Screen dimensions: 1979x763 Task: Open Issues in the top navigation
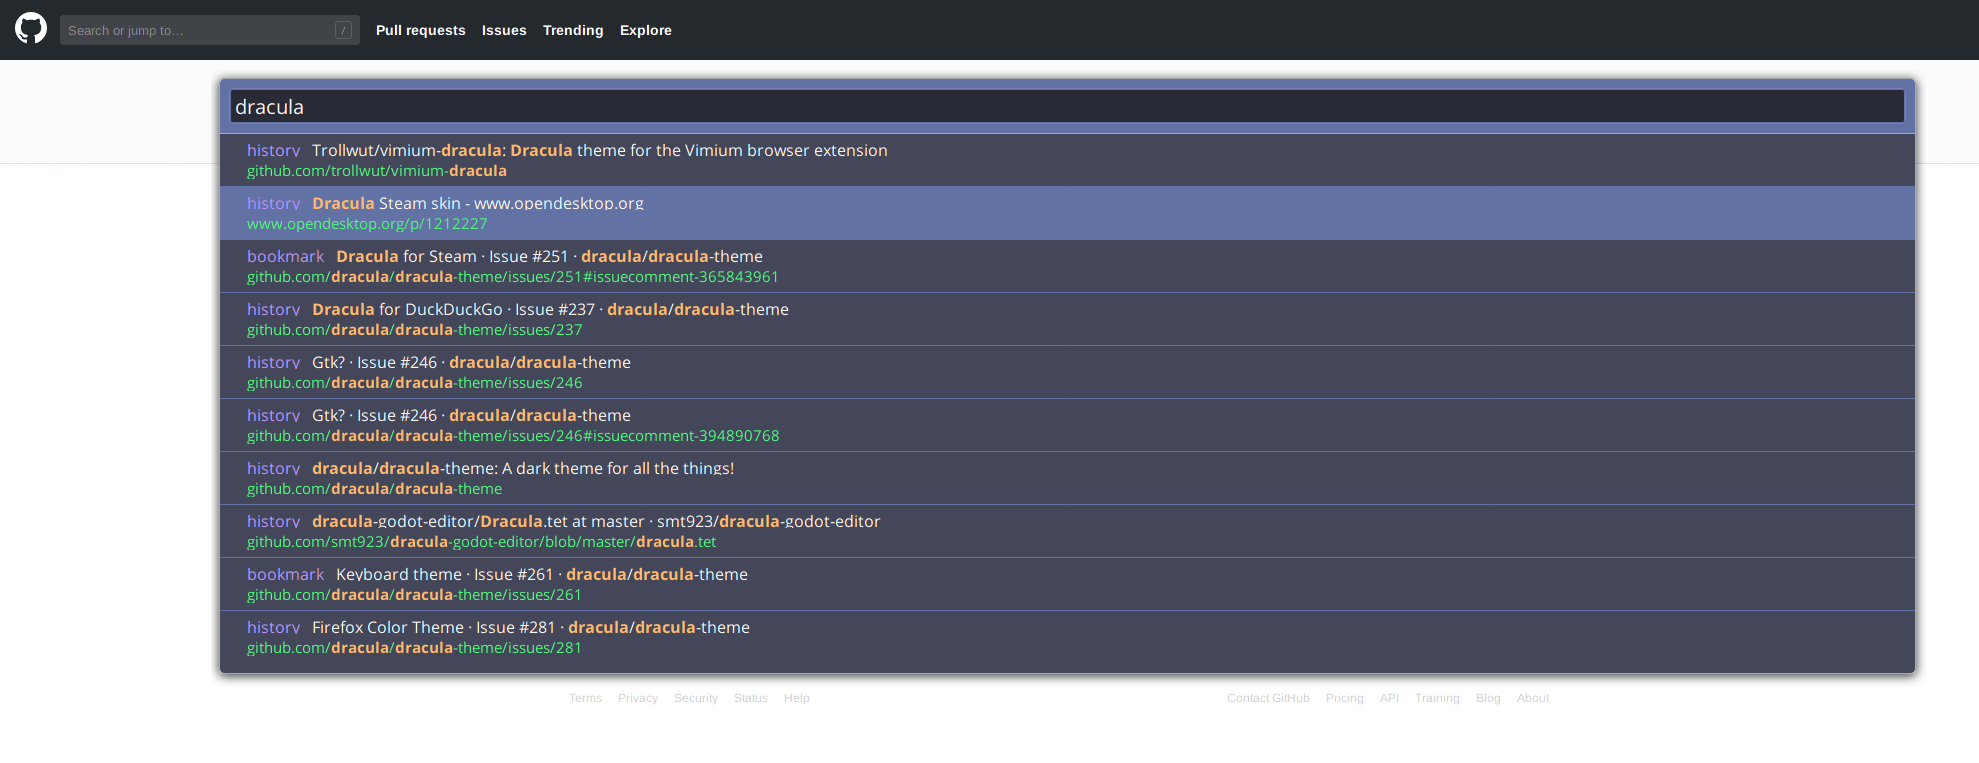click(x=504, y=30)
